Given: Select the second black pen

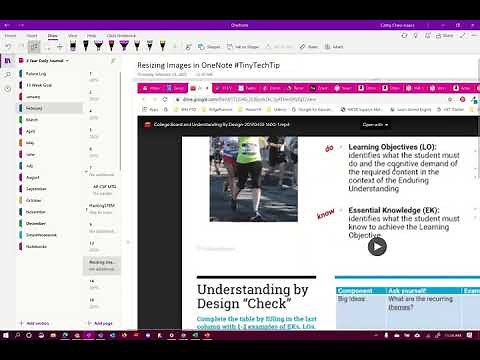Looking at the screenshot, I should pos(86,46).
